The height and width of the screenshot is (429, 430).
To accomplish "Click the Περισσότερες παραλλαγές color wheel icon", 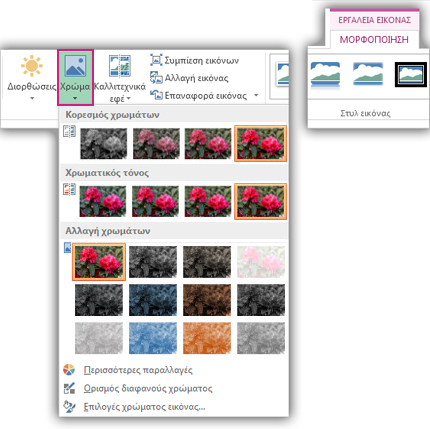I will 69,370.
